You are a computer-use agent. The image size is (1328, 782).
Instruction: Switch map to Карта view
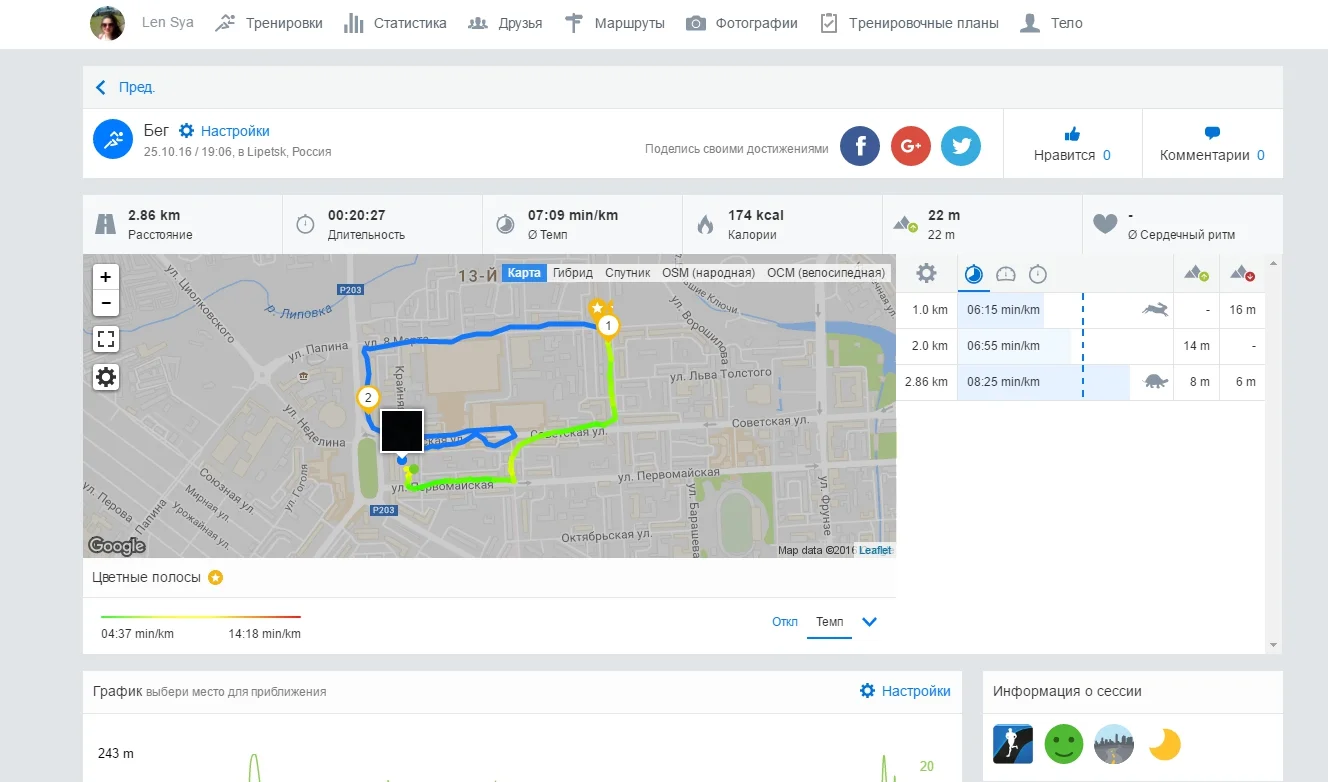click(x=524, y=273)
